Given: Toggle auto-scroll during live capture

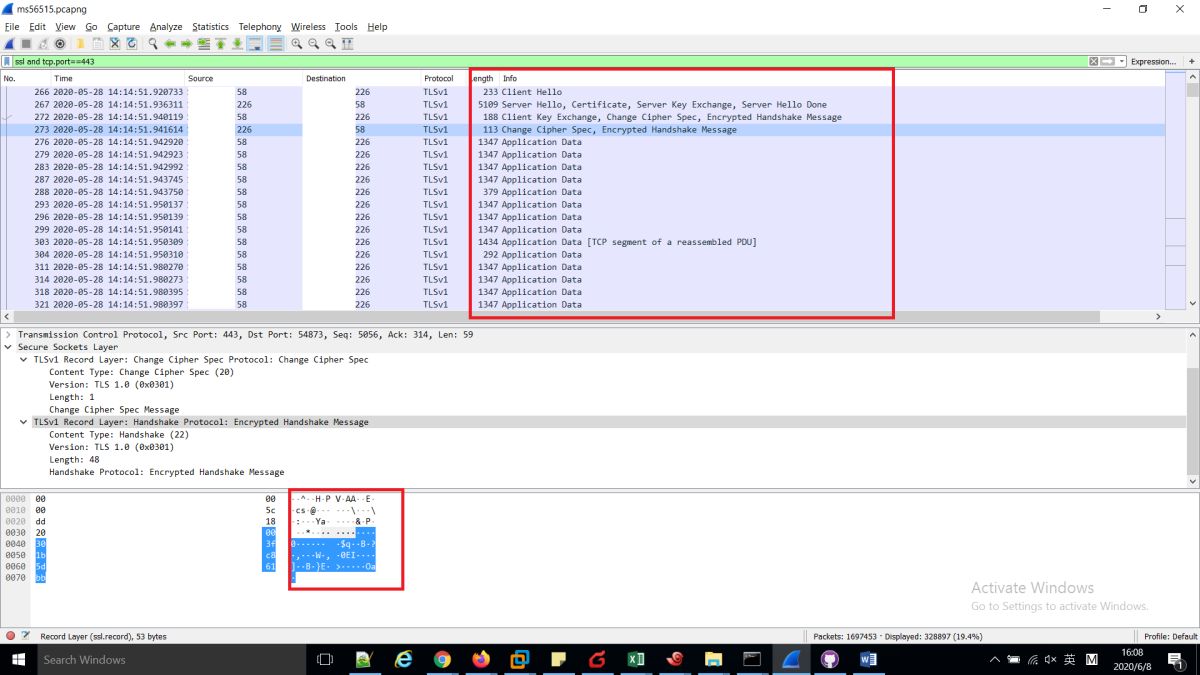Looking at the screenshot, I should 255,44.
